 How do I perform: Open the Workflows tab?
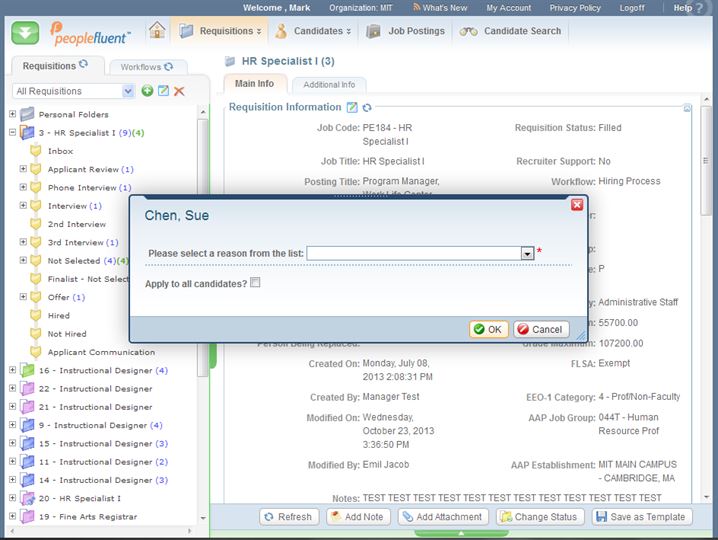[140, 67]
